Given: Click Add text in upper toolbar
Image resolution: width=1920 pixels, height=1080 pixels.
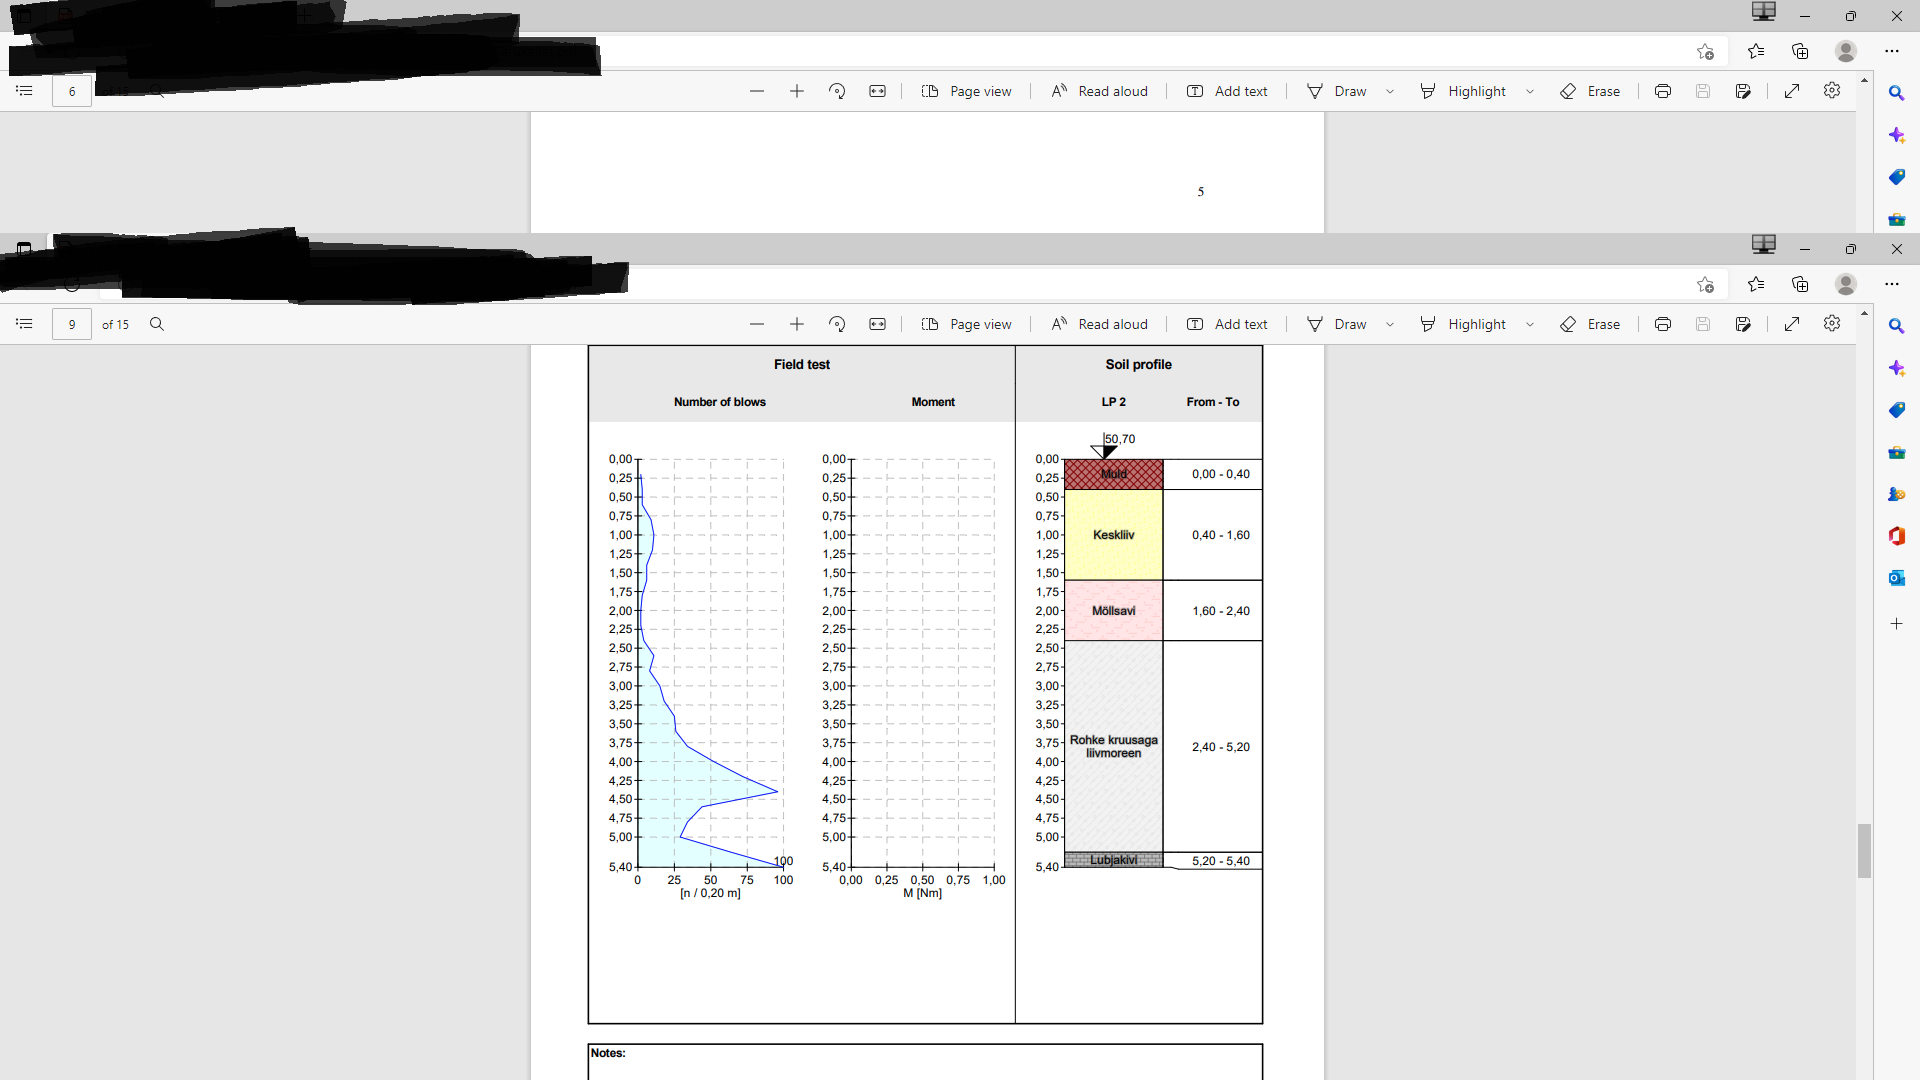Looking at the screenshot, I should click(x=1227, y=91).
